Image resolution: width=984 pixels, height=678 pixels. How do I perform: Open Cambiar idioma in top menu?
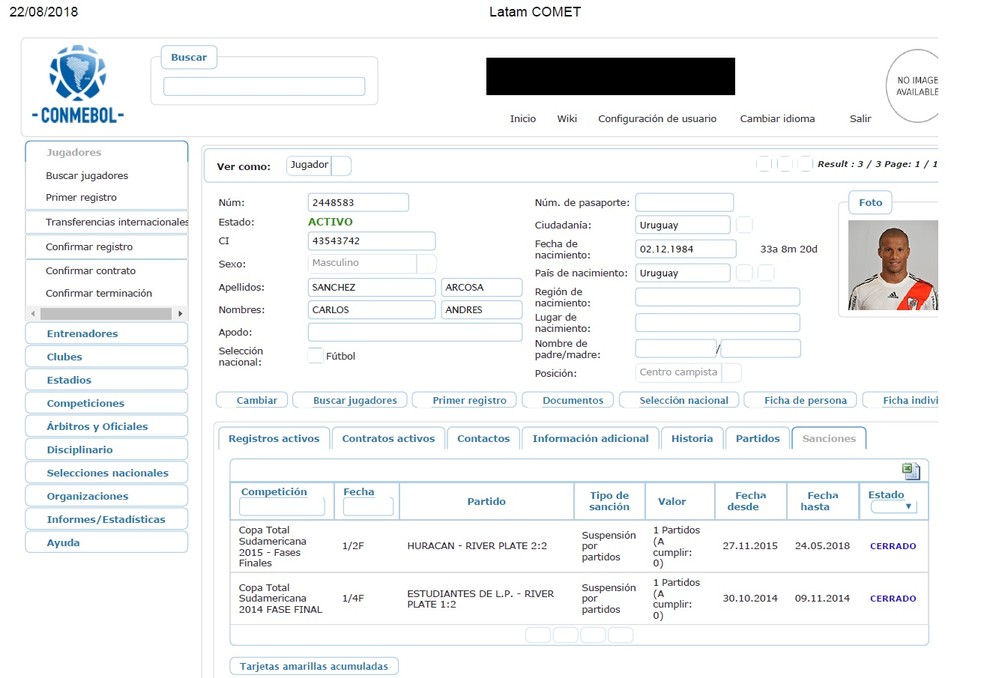777,119
